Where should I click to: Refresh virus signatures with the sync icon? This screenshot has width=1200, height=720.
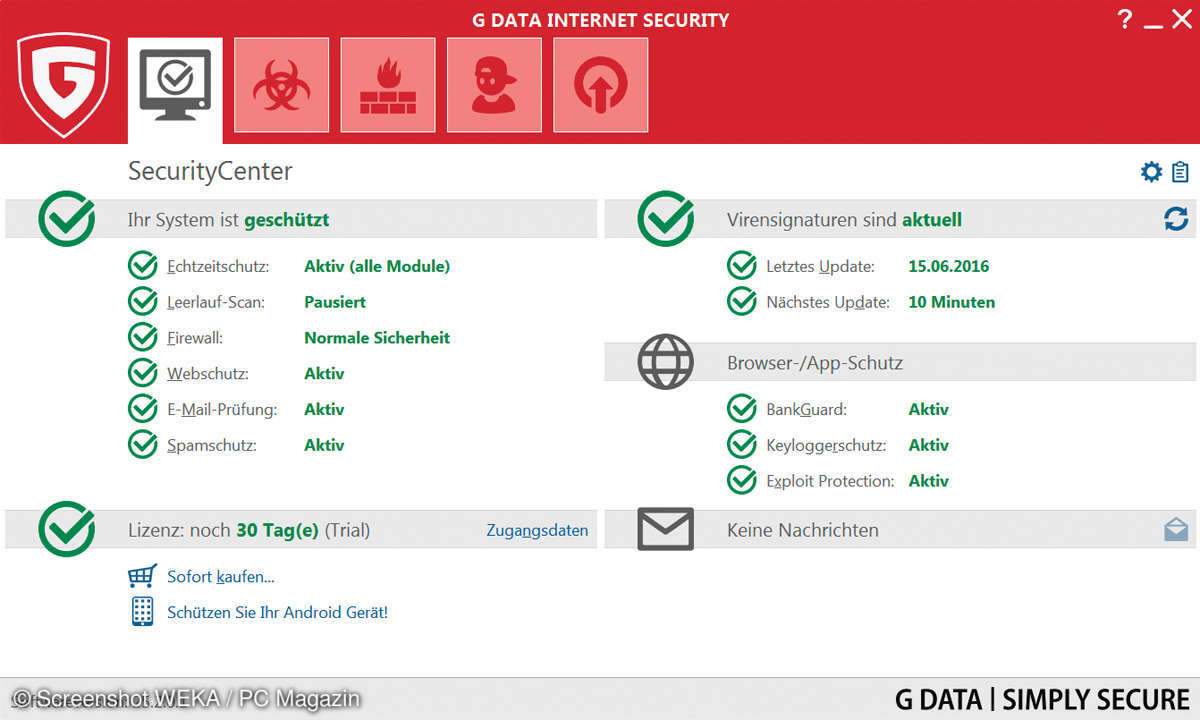pyautogui.click(x=1176, y=219)
